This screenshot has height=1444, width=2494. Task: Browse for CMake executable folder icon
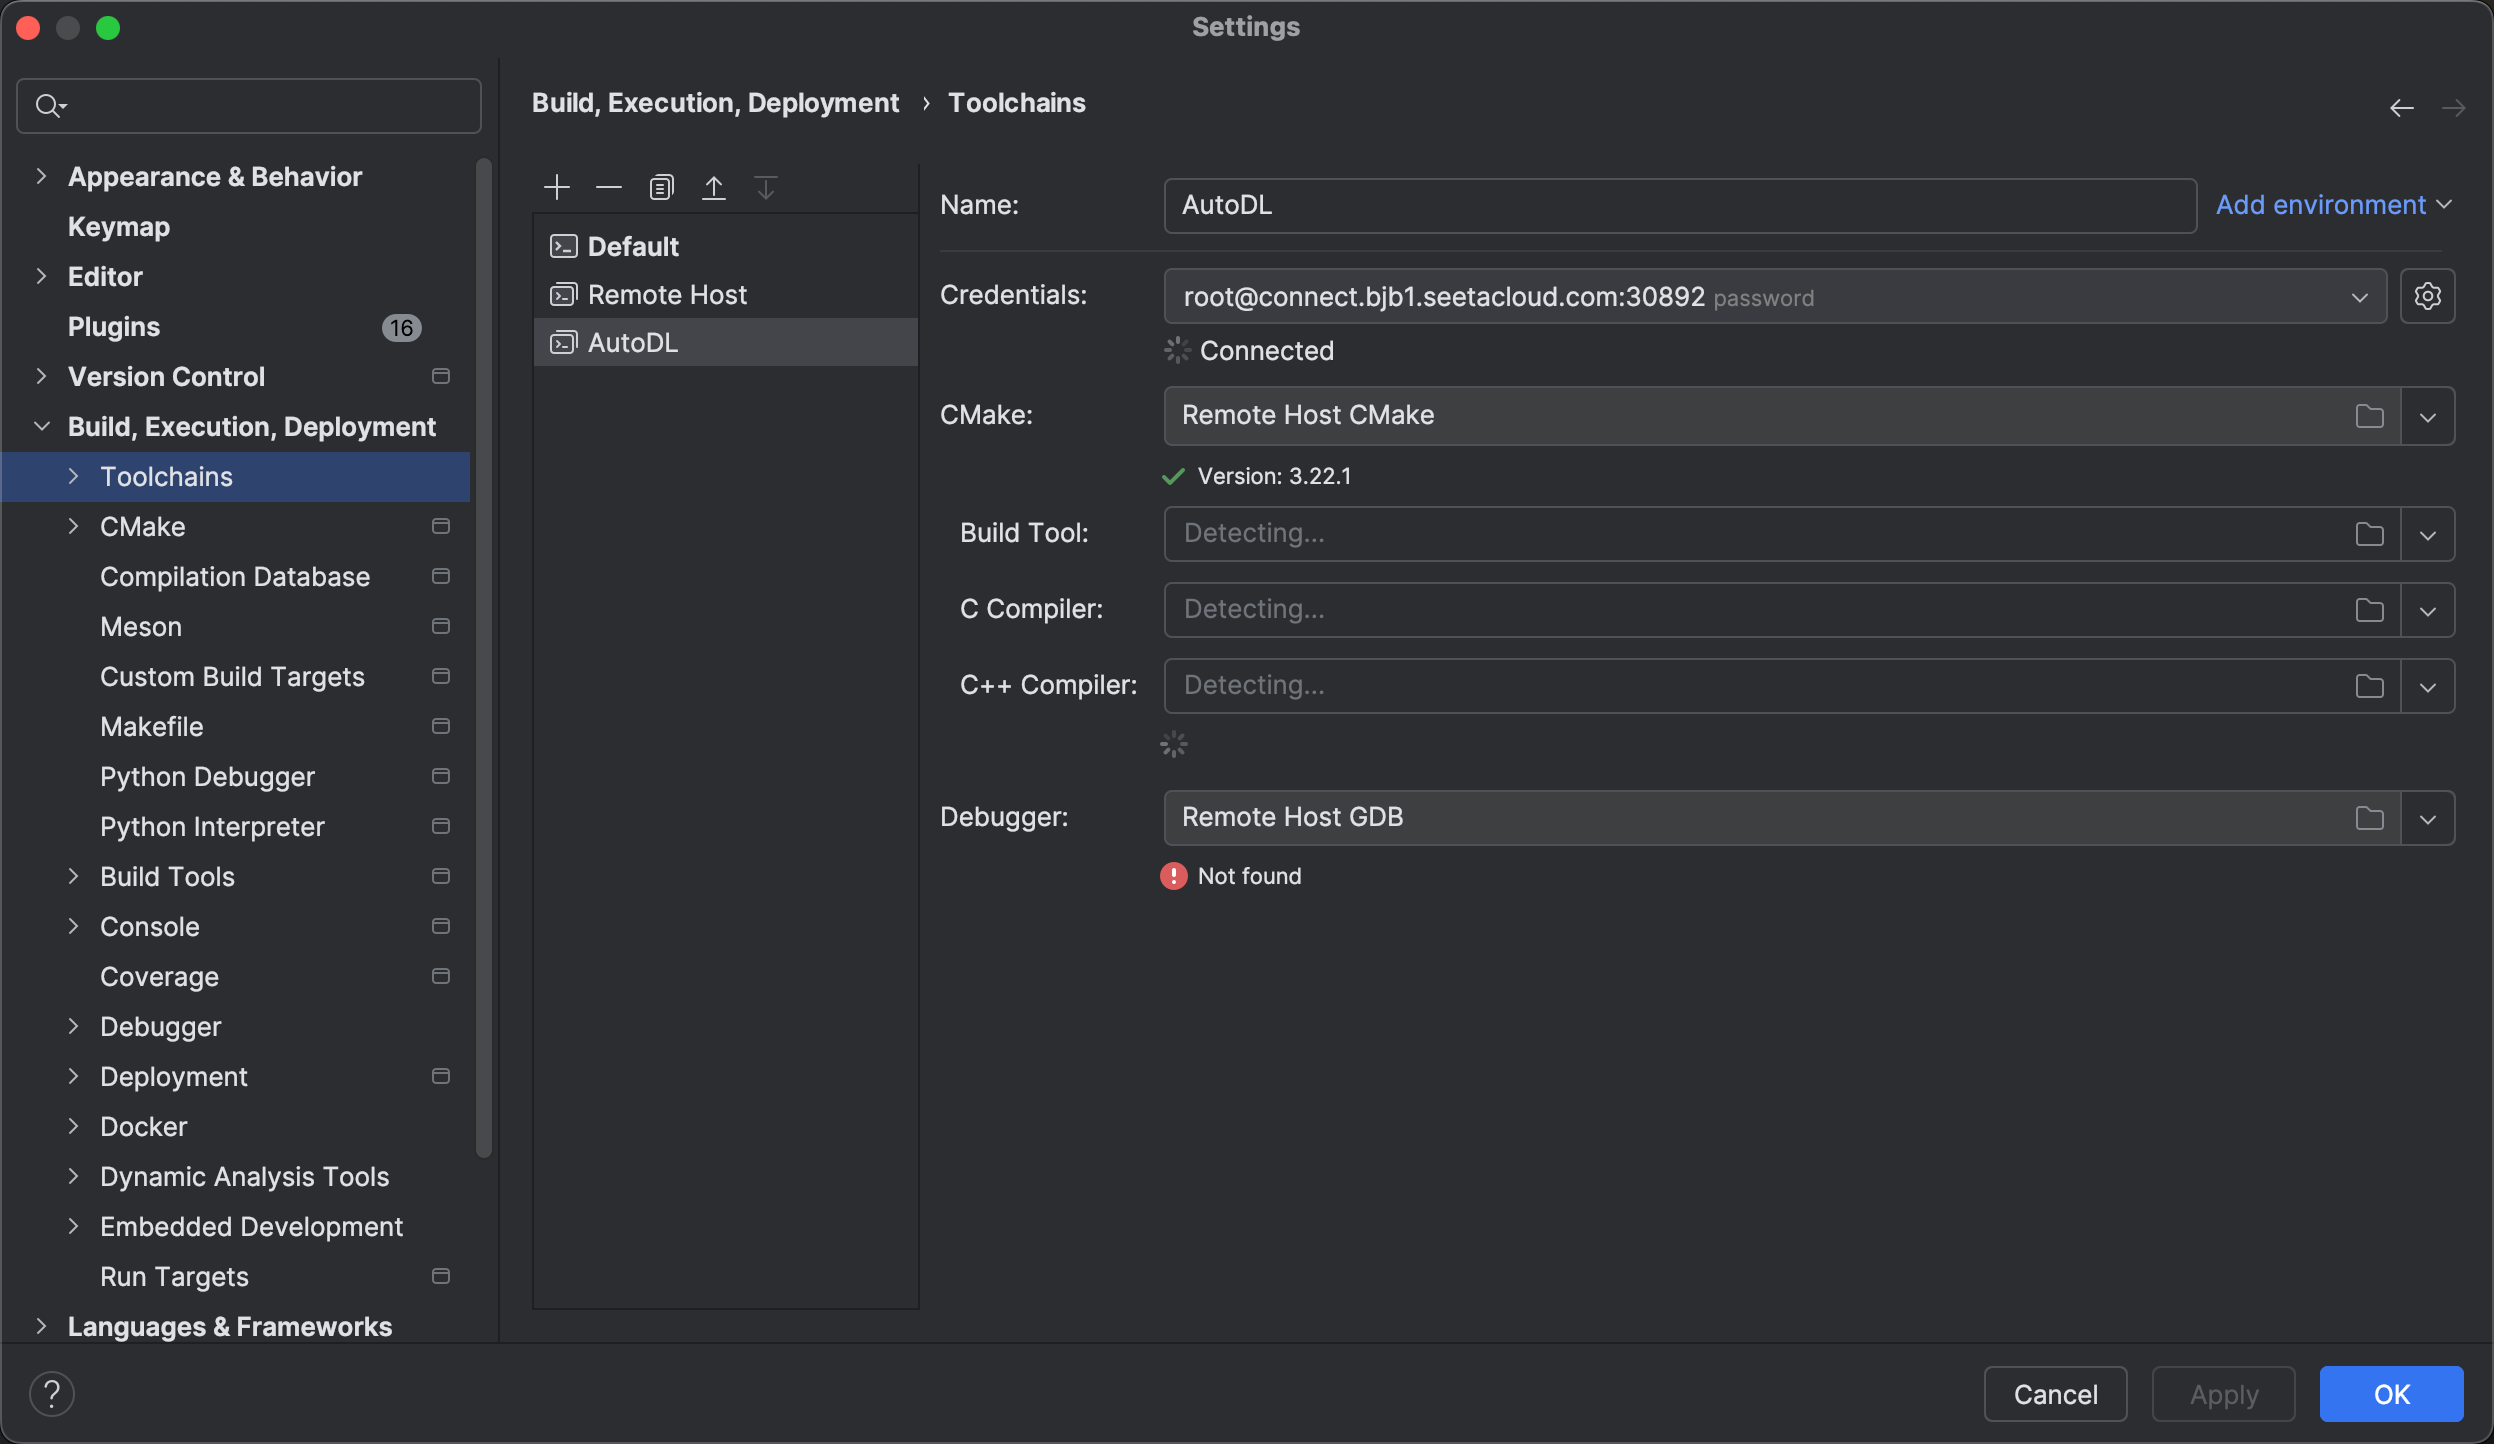coord(2369,416)
